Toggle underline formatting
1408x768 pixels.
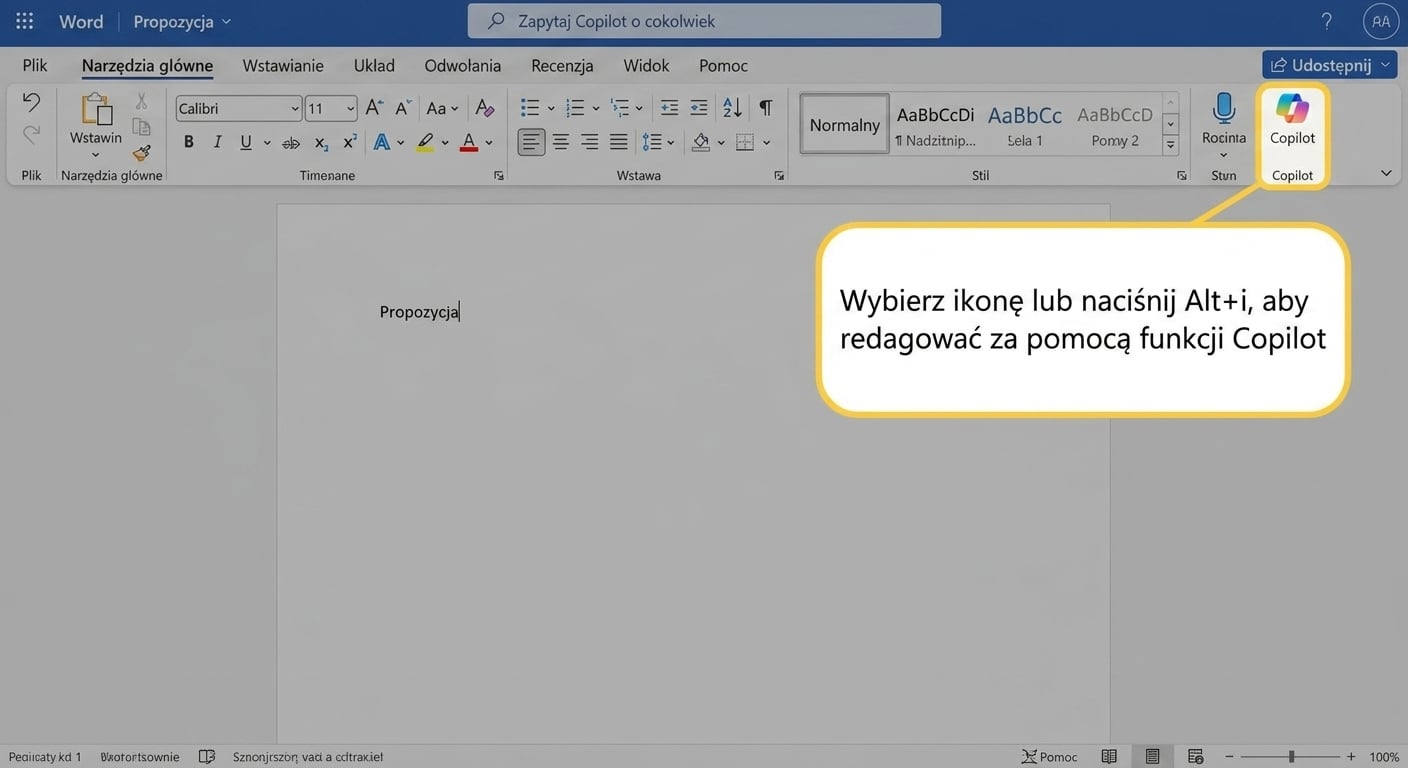coord(246,142)
